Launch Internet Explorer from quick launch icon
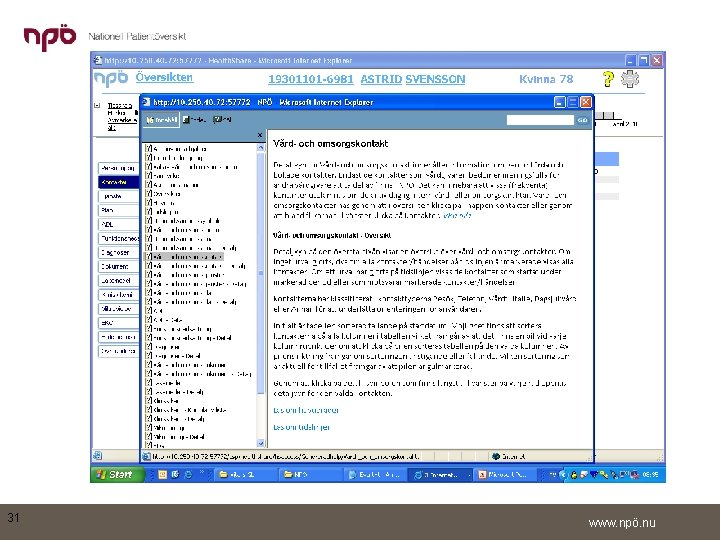 (x=188, y=475)
